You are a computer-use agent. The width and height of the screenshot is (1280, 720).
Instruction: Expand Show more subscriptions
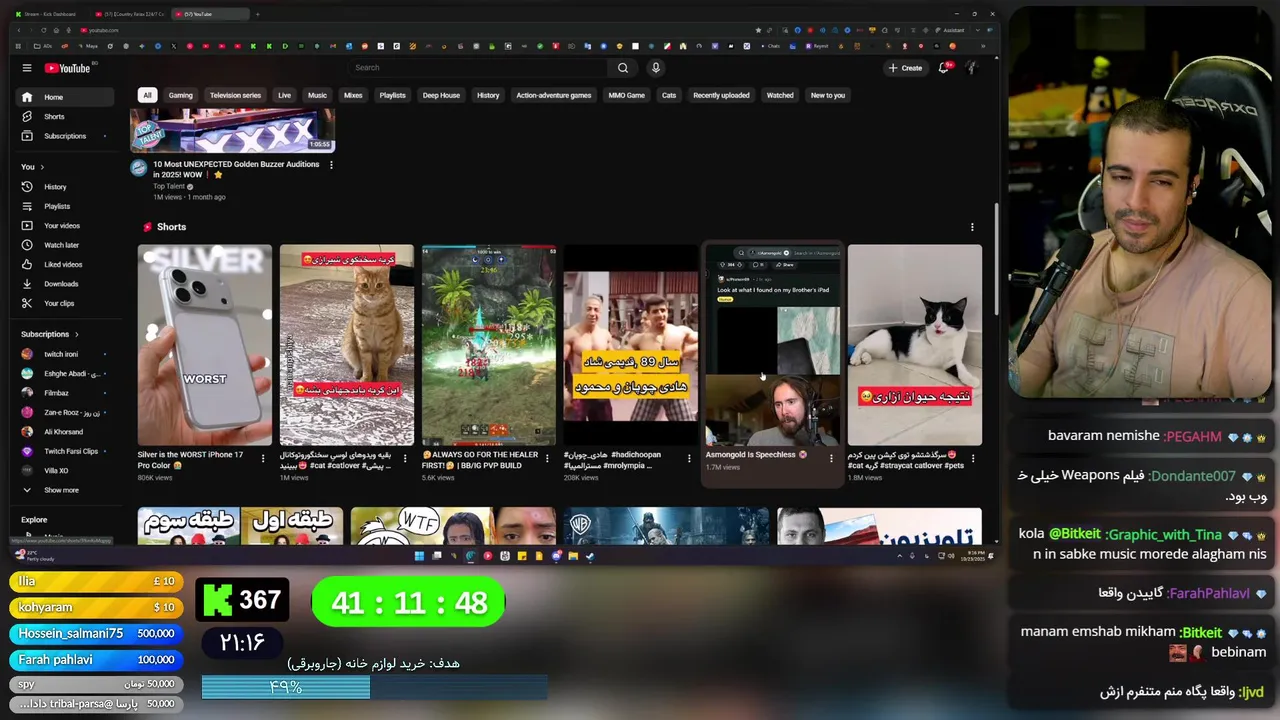click(x=65, y=490)
